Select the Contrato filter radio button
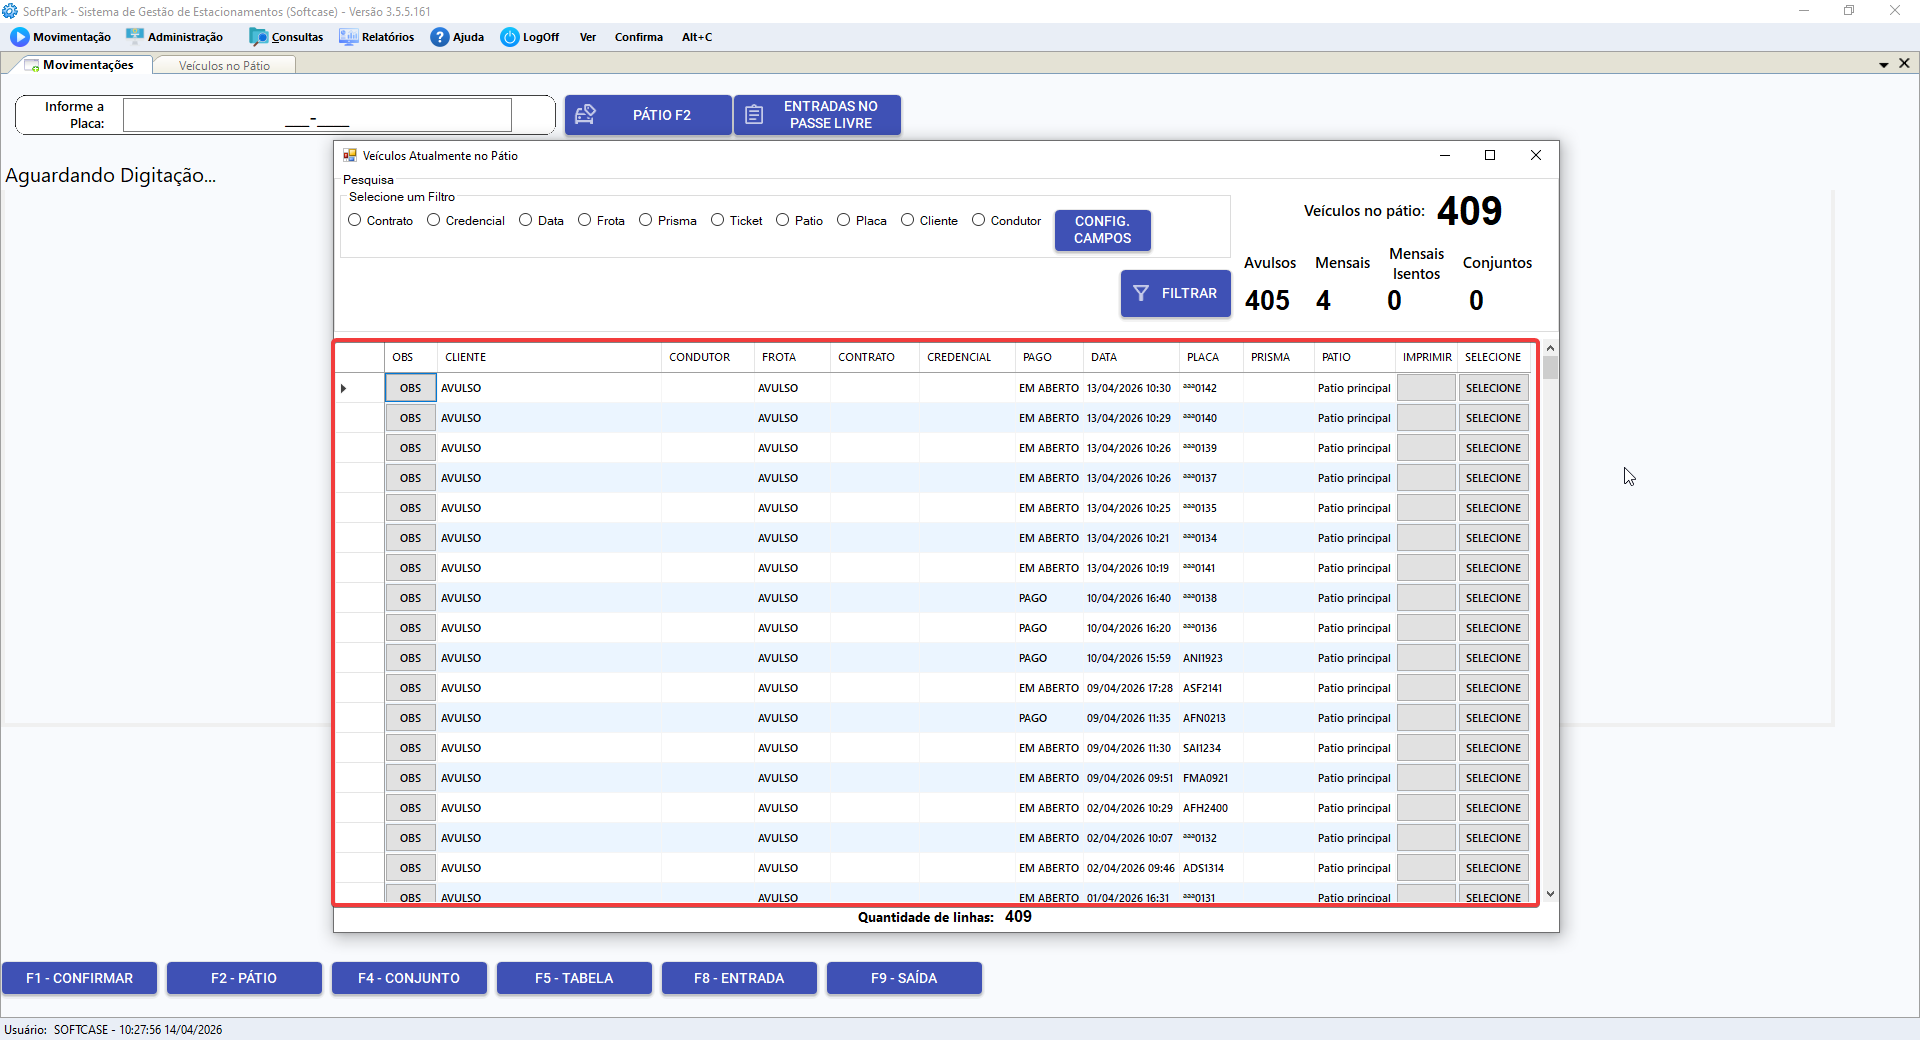The image size is (1920, 1040). 355,220
